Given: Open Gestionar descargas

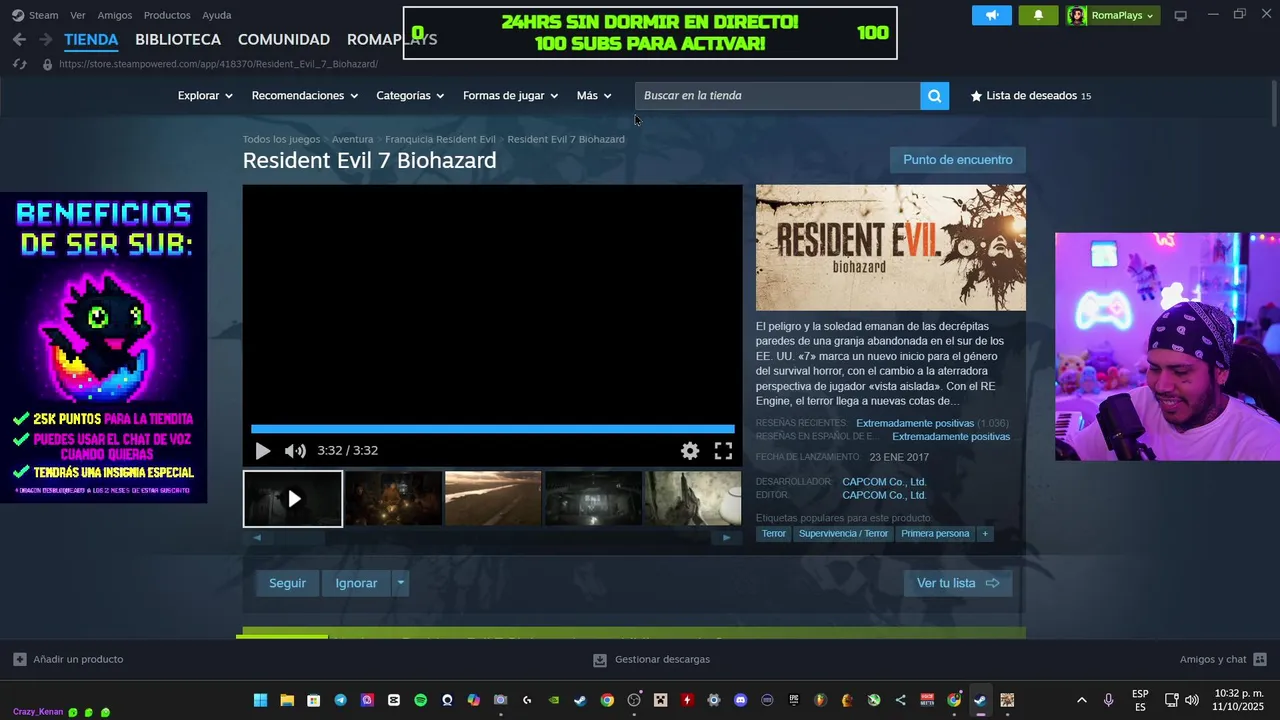Looking at the screenshot, I should coord(651,659).
